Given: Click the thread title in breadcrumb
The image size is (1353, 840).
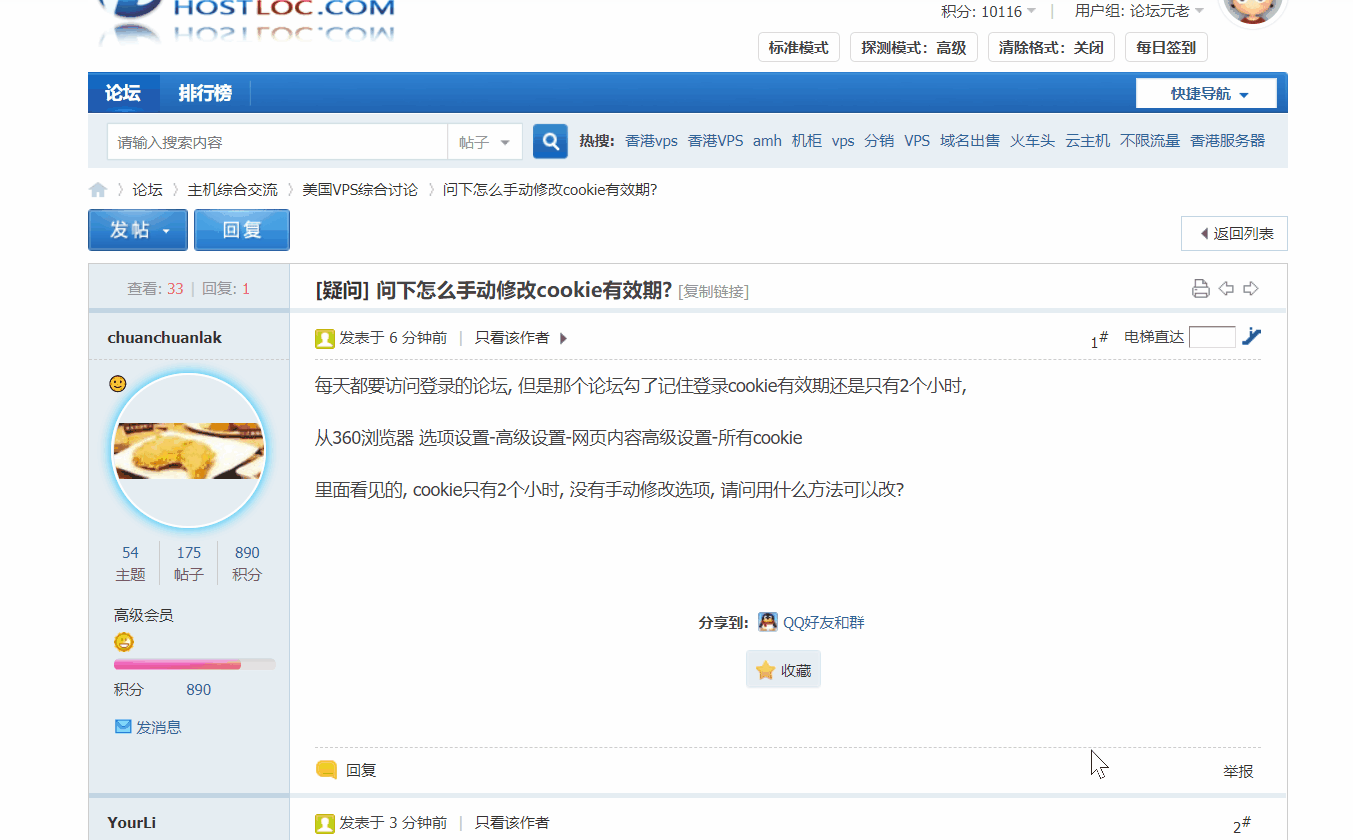Looking at the screenshot, I should point(550,190).
